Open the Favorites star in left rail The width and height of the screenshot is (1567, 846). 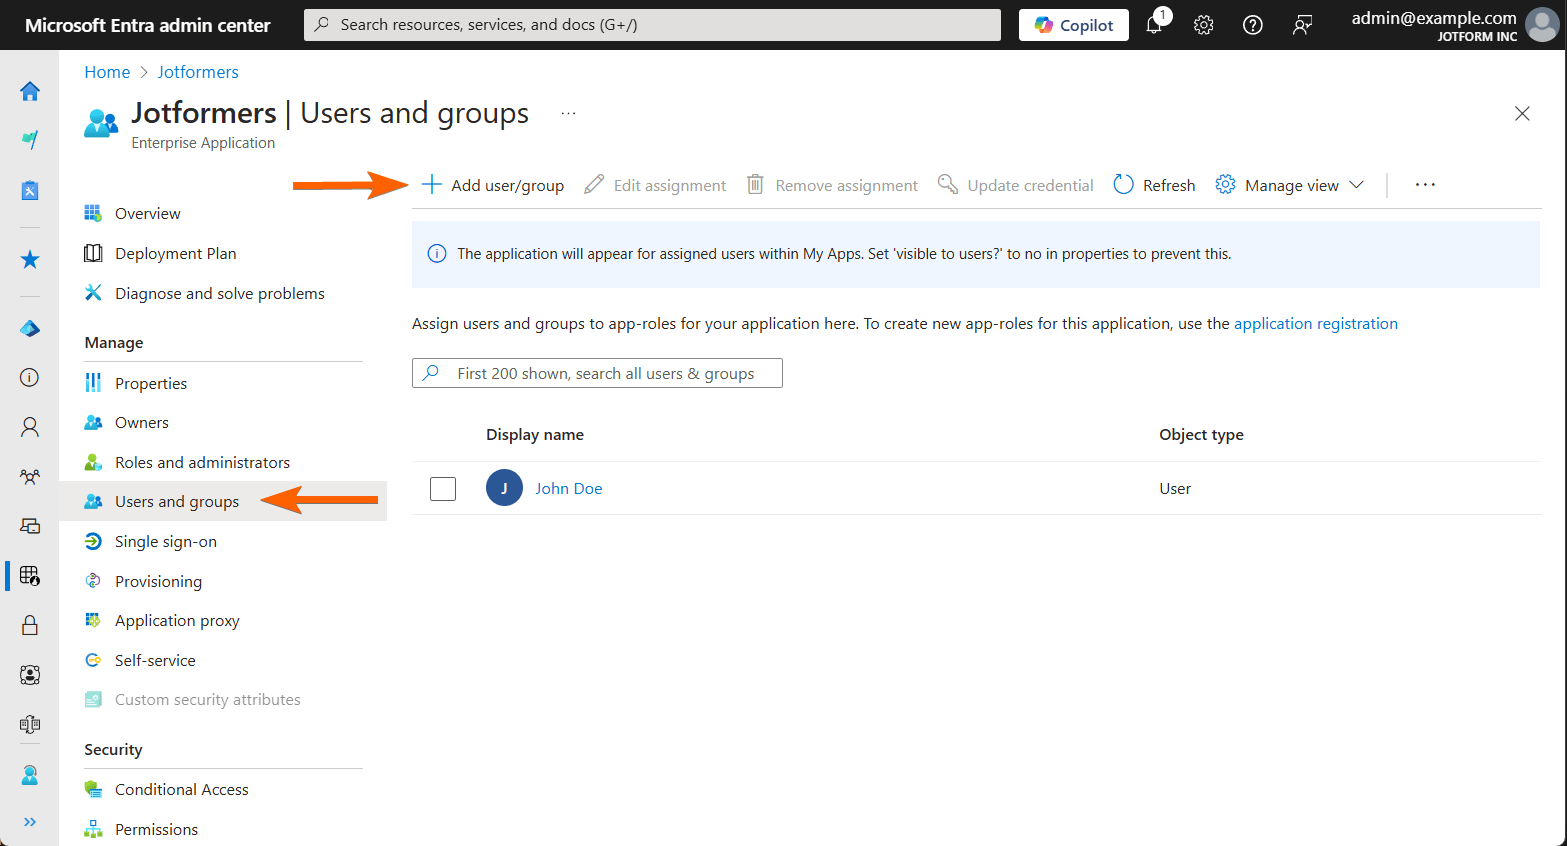pyautogui.click(x=30, y=260)
